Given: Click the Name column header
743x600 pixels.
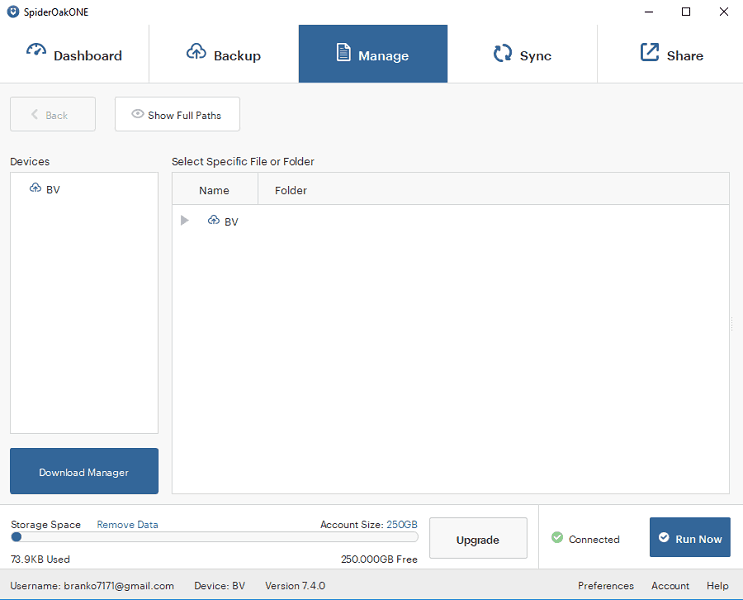Looking at the screenshot, I should 215,190.
